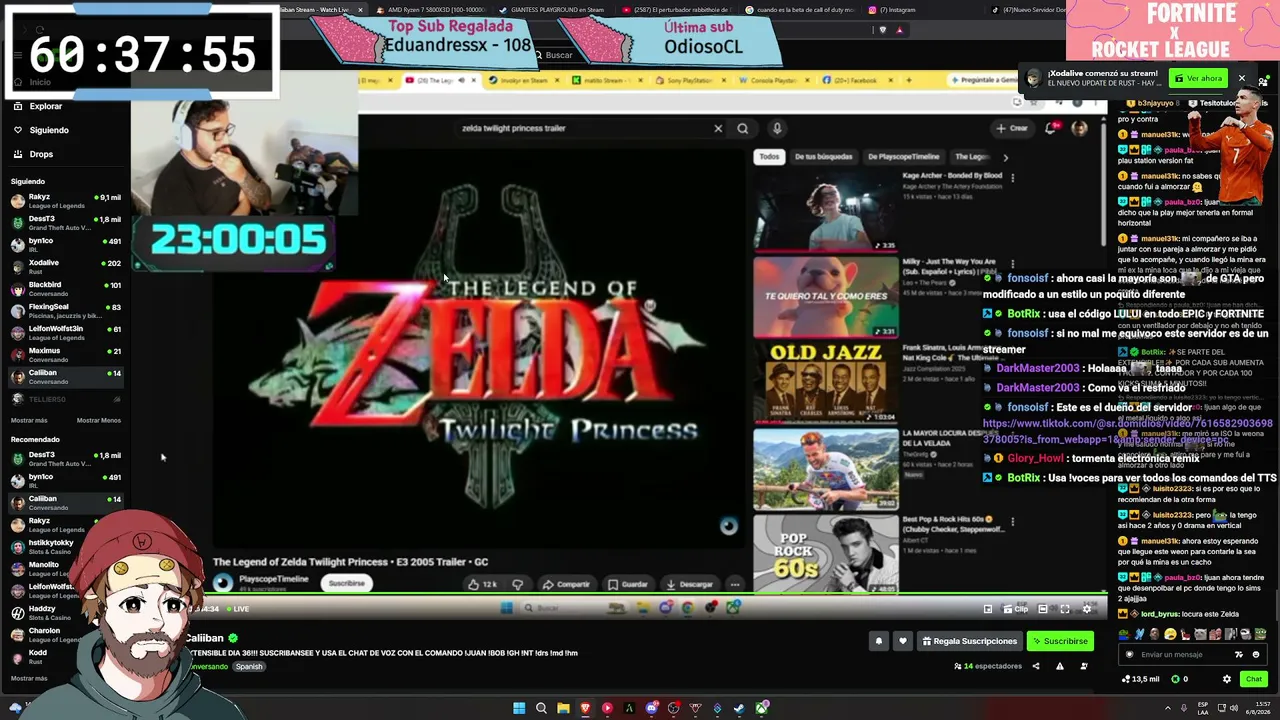
Task: Click Descargar under the Zelda trailer
Action: coord(690,584)
